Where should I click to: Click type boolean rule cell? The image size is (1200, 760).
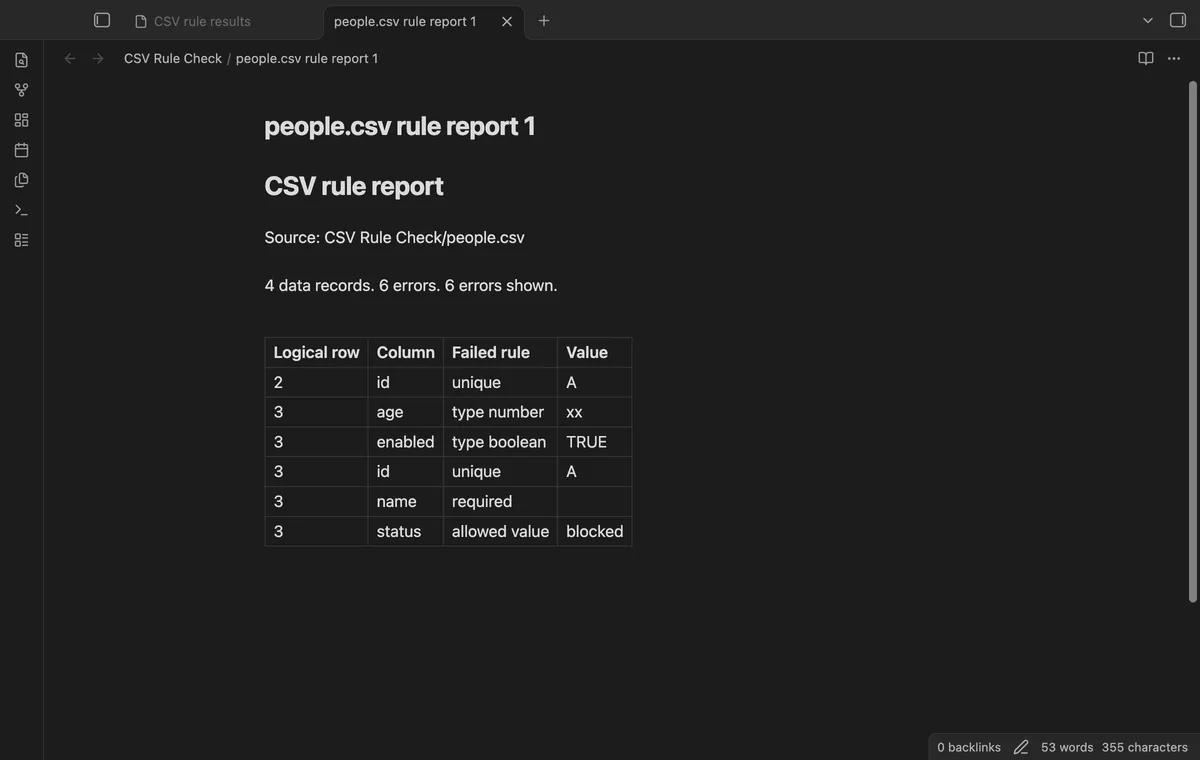(x=500, y=442)
